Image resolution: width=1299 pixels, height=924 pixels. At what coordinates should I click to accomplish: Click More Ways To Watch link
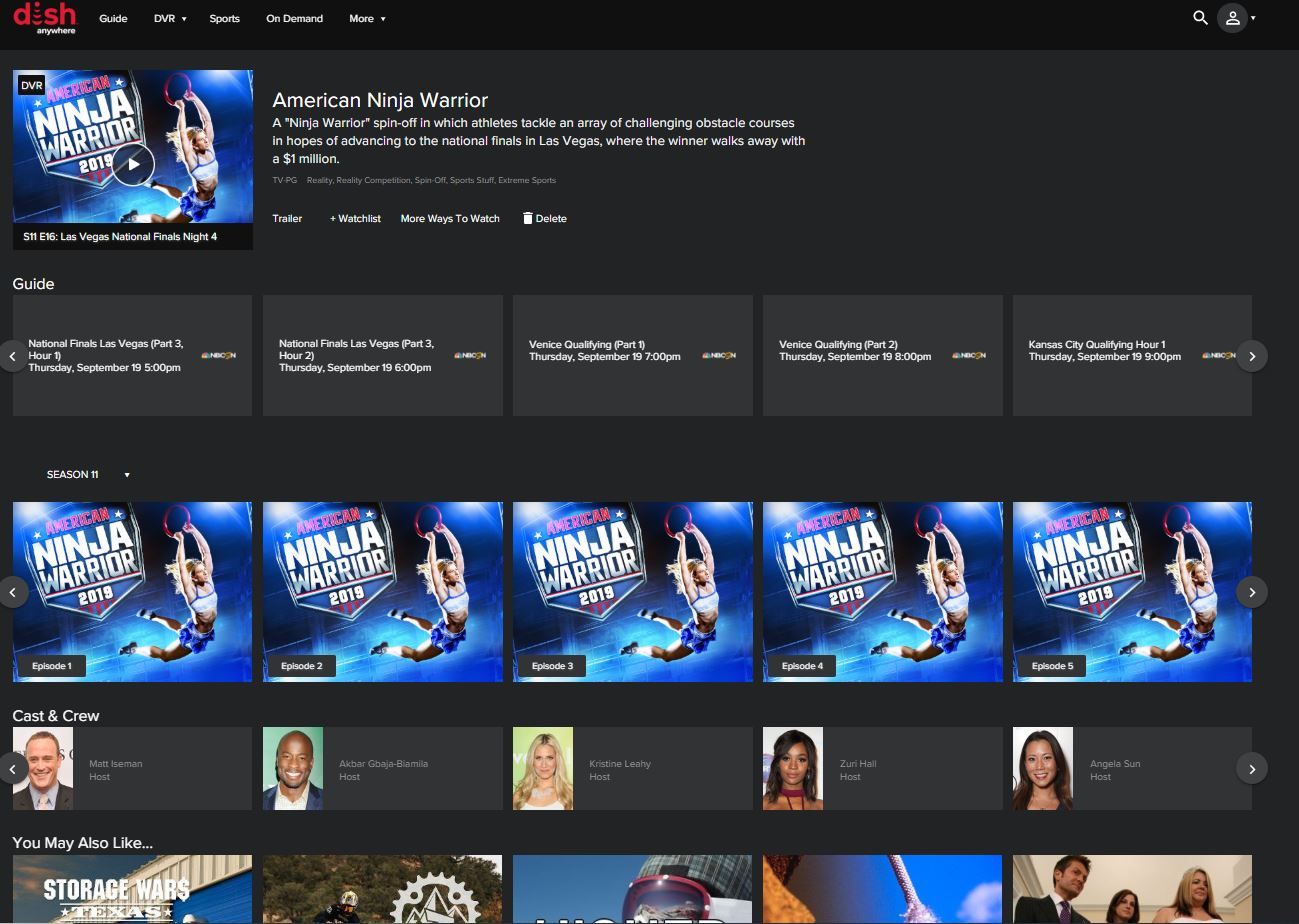(x=450, y=218)
